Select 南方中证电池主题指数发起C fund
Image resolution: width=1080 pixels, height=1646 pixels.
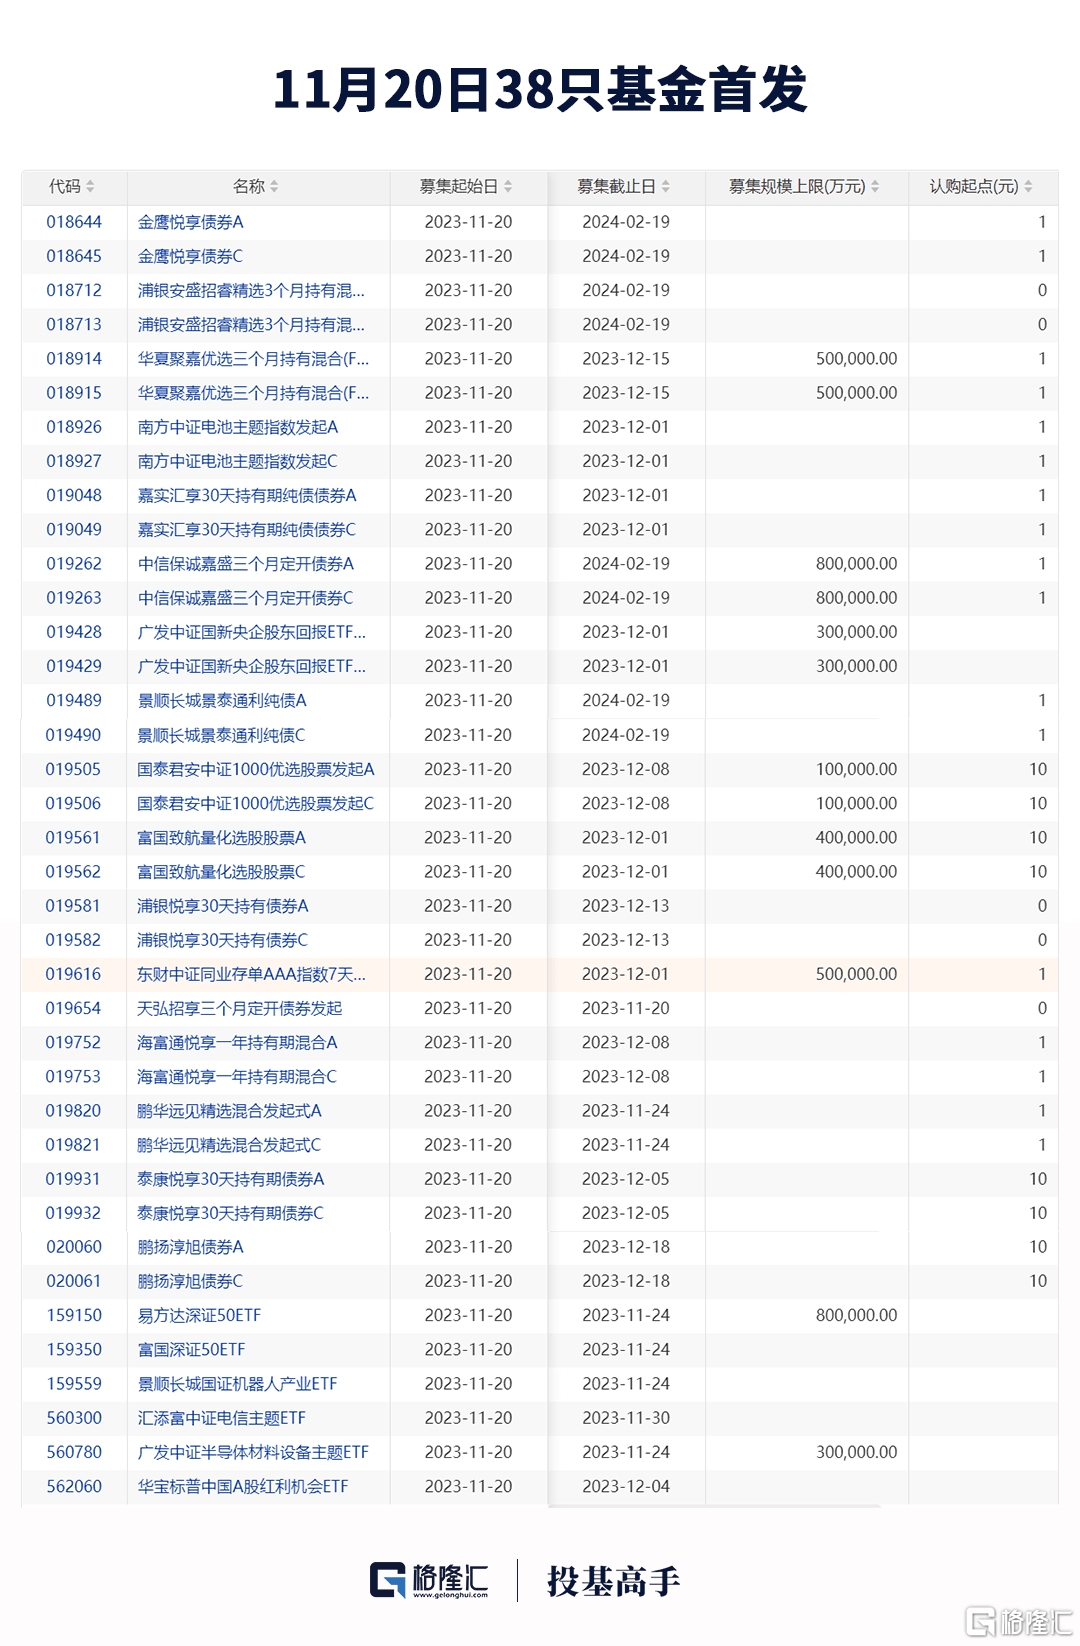click(x=238, y=461)
